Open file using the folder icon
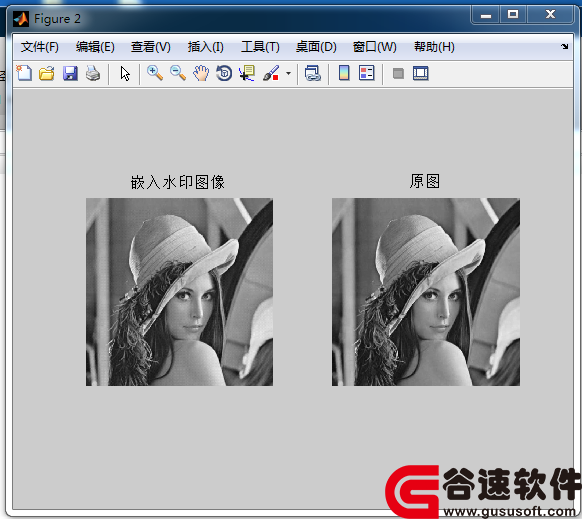The image size is (582, 519). 47,73
